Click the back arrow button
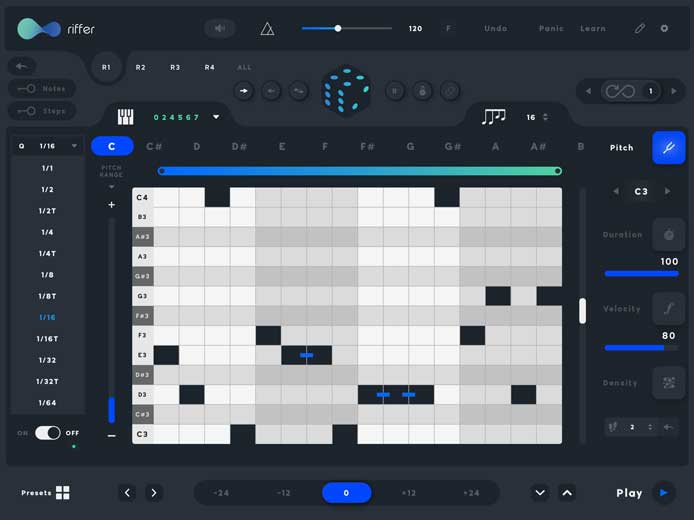This screenshot has height=520, width=694. pyautogui.click(x=22, y=66)
